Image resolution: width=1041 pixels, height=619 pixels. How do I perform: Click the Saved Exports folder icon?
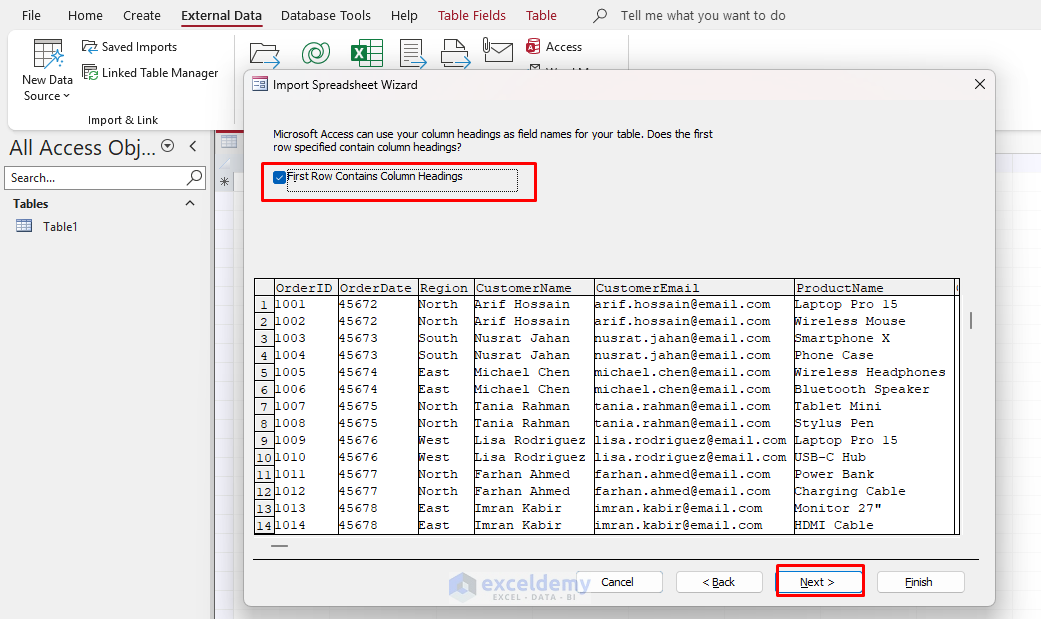265,54
